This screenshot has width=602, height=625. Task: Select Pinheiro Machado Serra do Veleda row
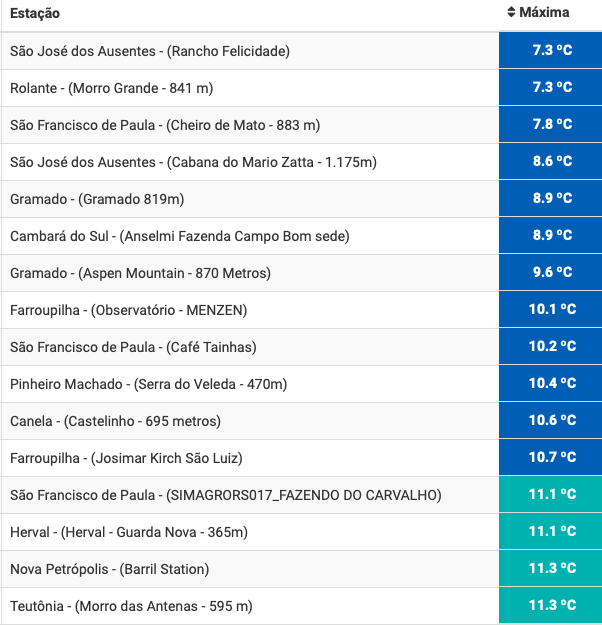tap(301, 384)
